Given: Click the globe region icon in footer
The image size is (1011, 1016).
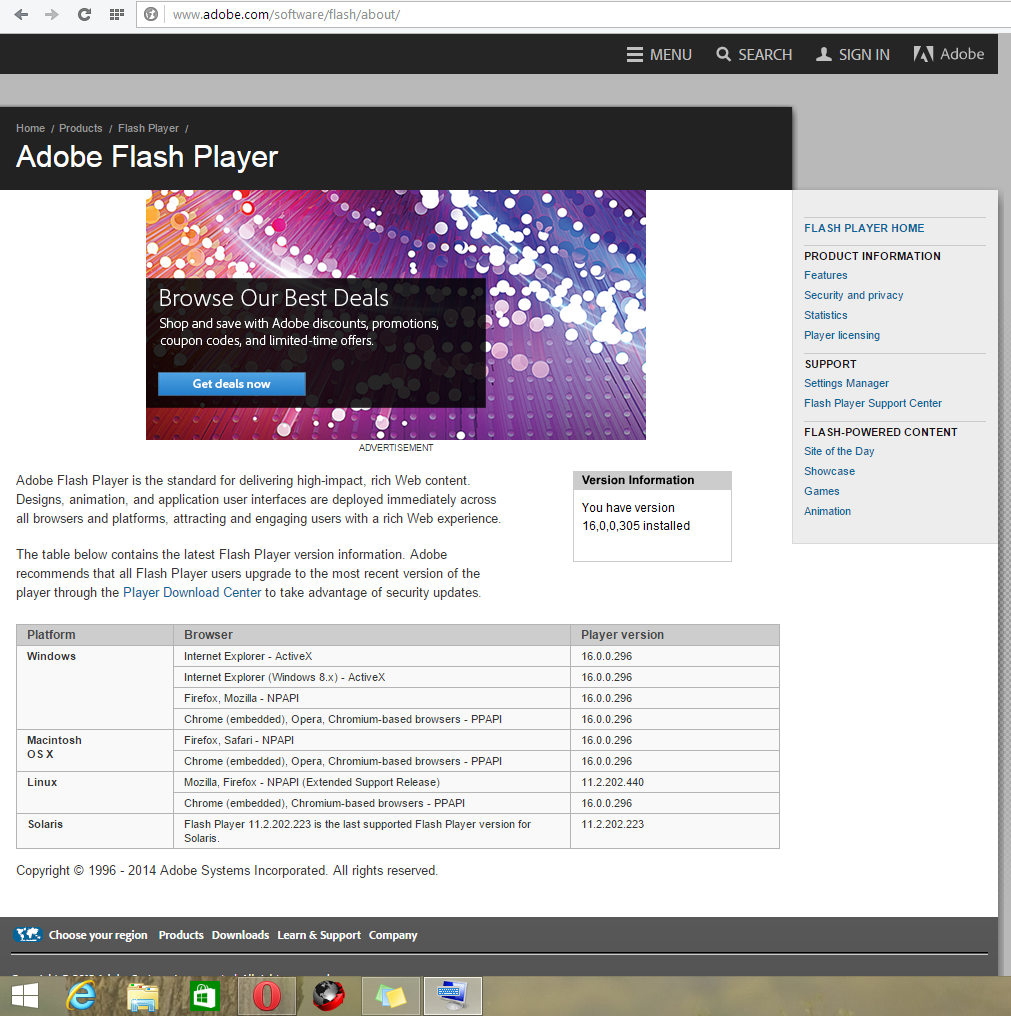Looking at the screenshot, I should pos(28,934).
